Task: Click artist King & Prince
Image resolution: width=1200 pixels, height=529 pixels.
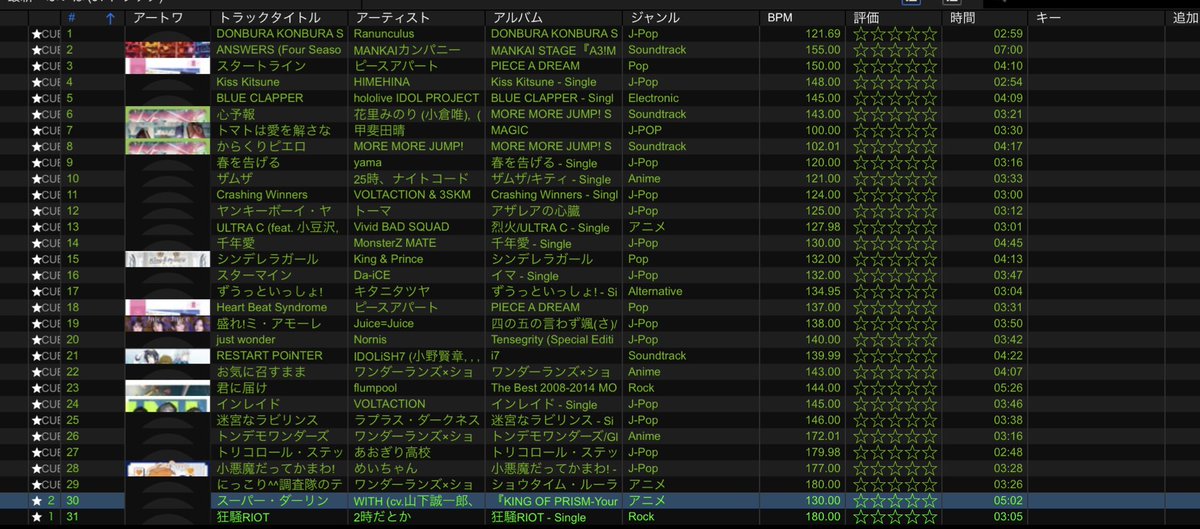Action: tap(389, 259)
